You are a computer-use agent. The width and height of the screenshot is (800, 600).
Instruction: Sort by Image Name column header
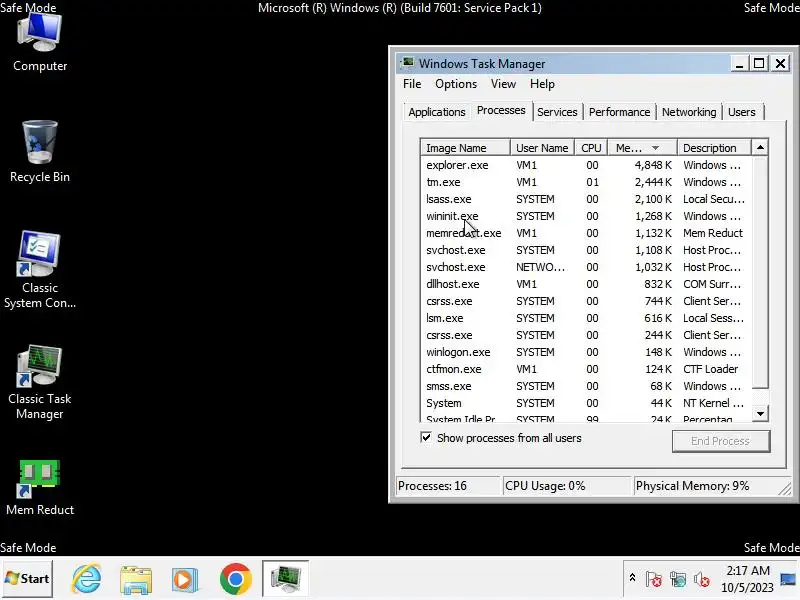(x=465, y=148)
